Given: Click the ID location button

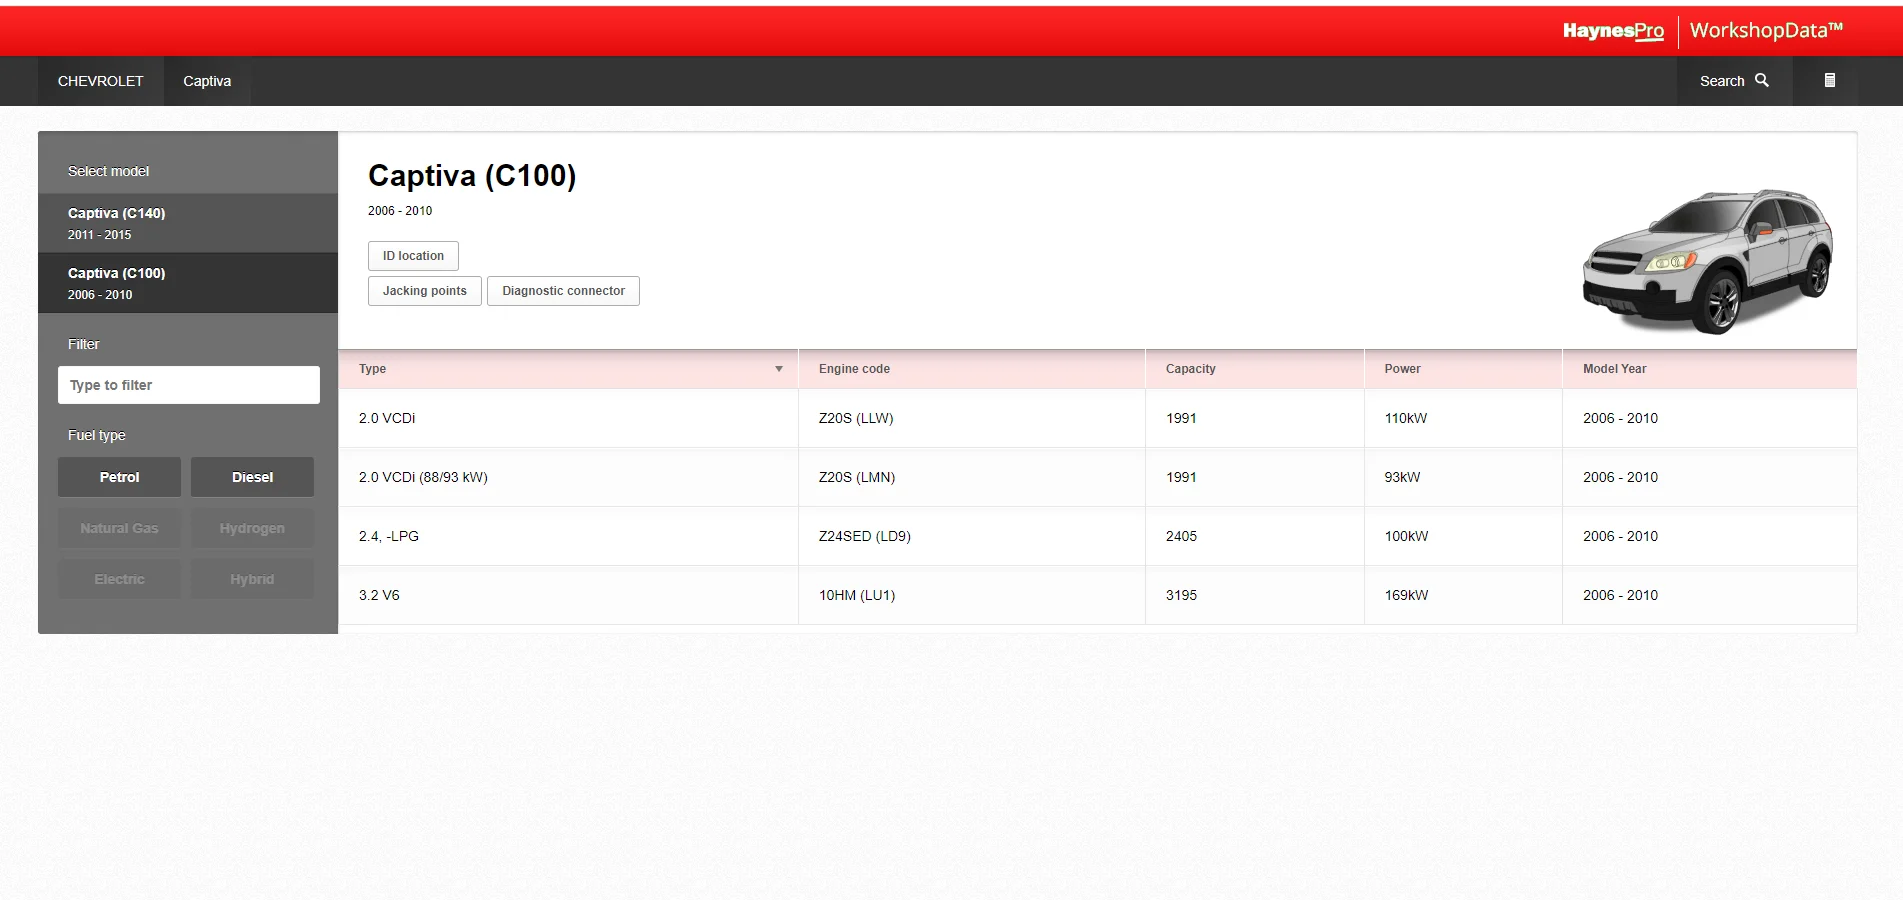Looking at the screenshot, I should [413, 256].
